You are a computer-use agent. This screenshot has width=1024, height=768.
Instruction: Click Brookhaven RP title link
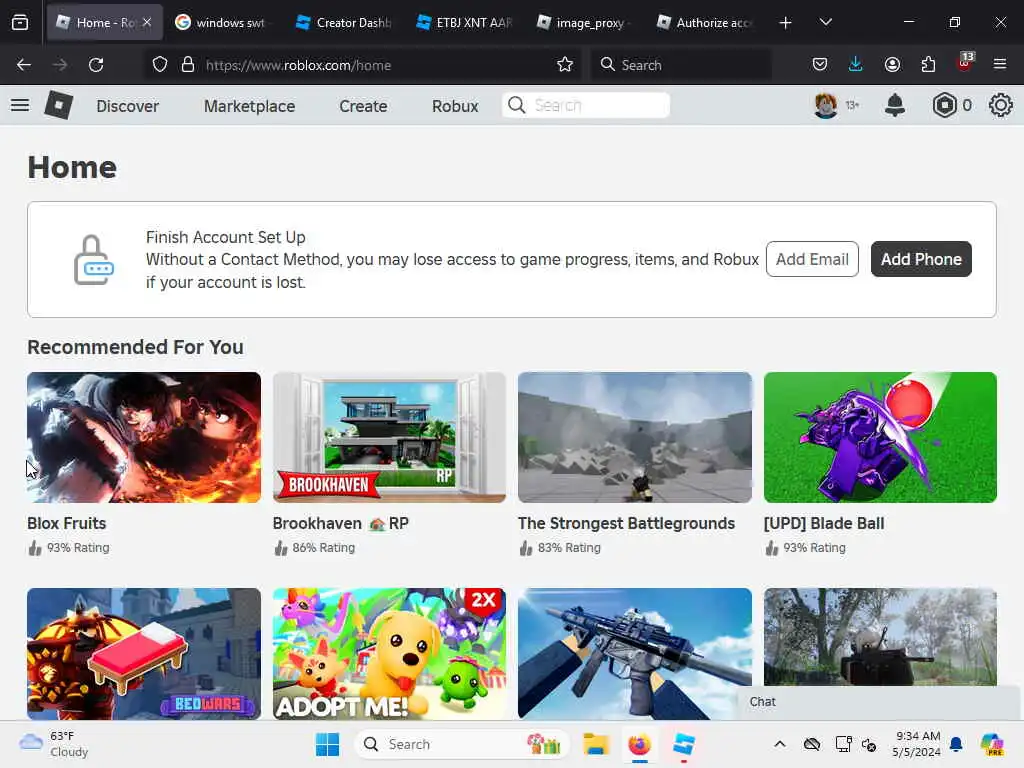click(340, 524)
